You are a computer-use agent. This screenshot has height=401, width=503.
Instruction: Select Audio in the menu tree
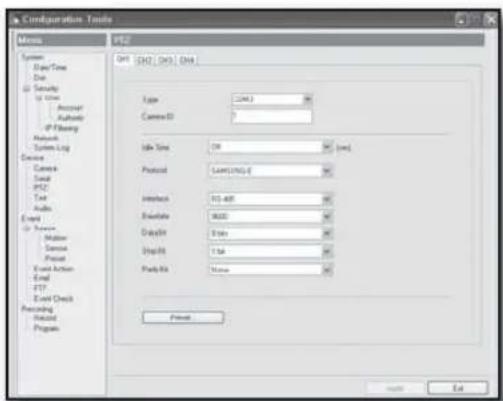click(x=43, y=208)
